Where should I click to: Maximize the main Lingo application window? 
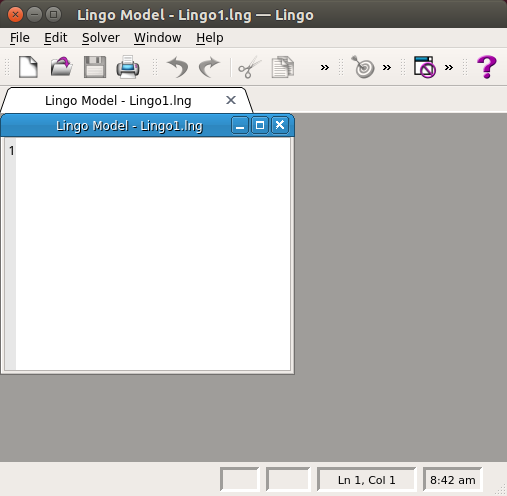(53, 15)
